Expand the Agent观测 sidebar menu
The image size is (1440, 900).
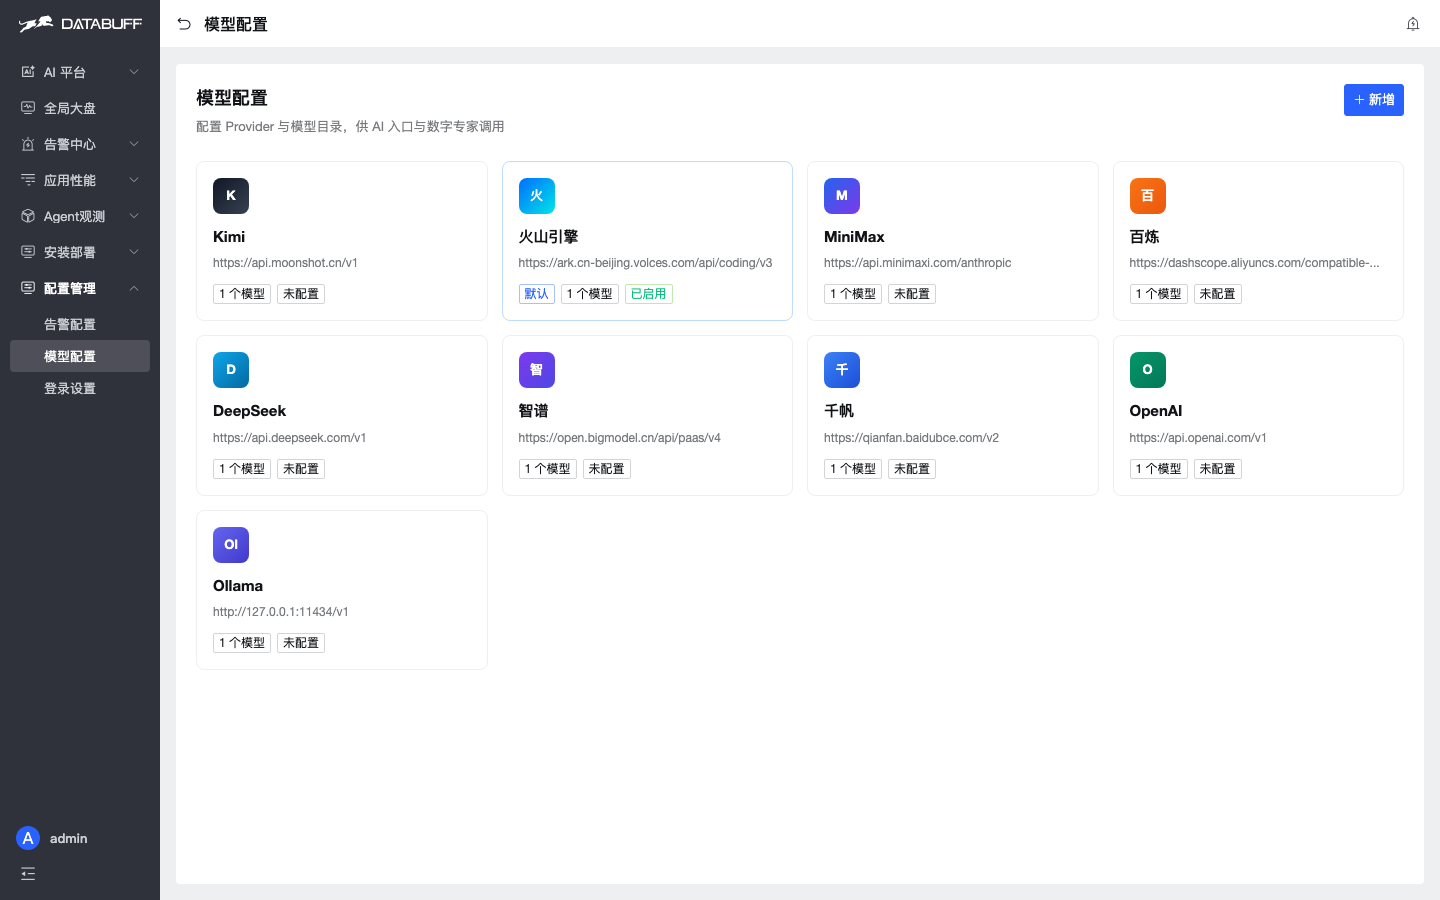[80, 216]
